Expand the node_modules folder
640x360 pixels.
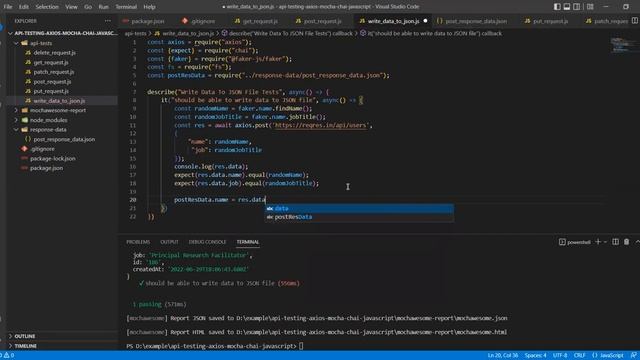pyautogui.click(x=16, y=120)
